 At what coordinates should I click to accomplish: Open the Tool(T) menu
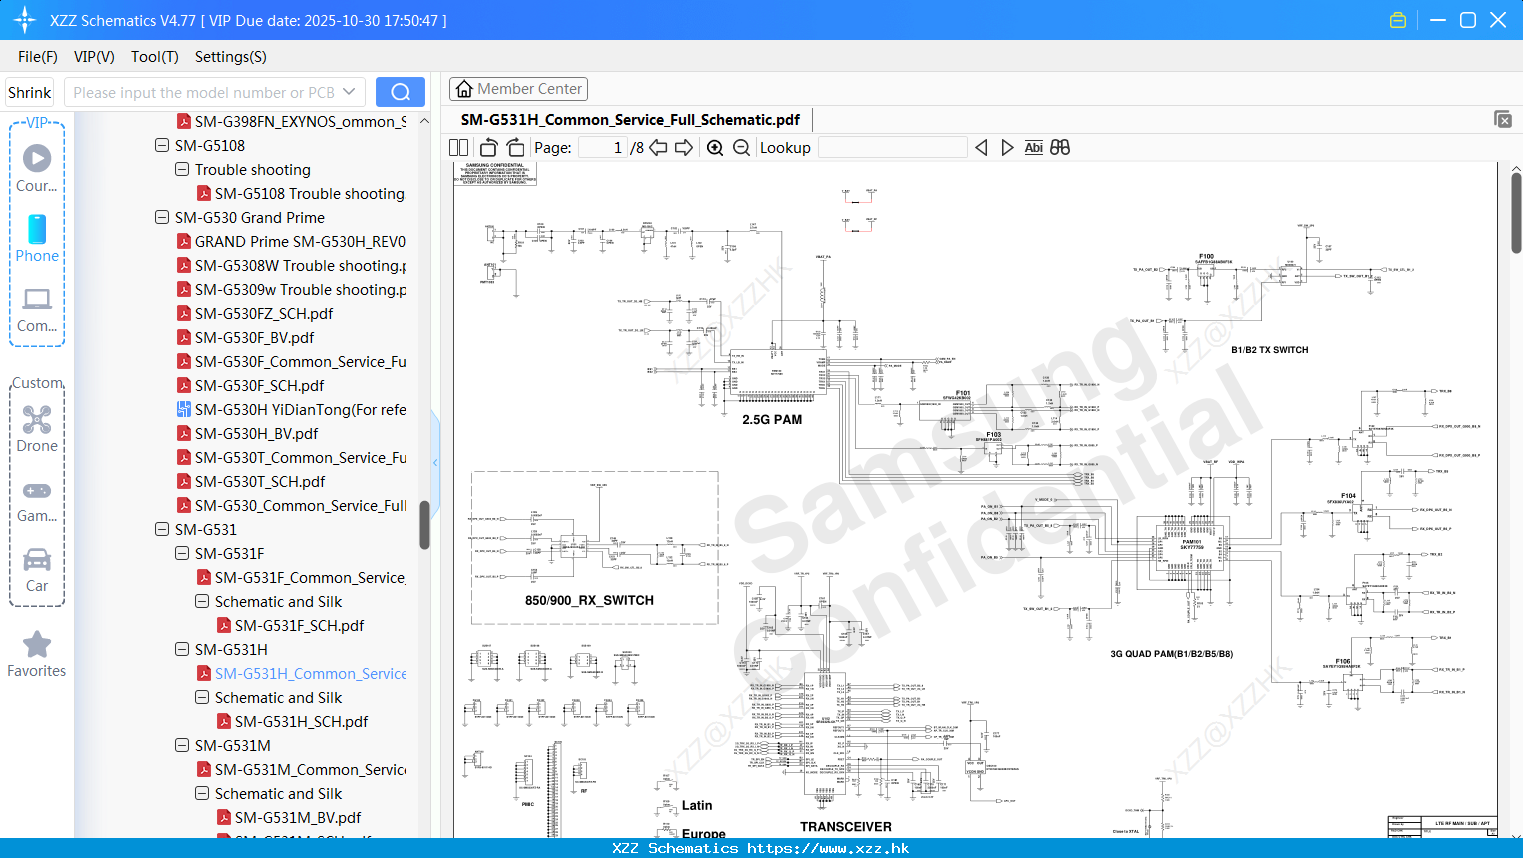(155, 57)
